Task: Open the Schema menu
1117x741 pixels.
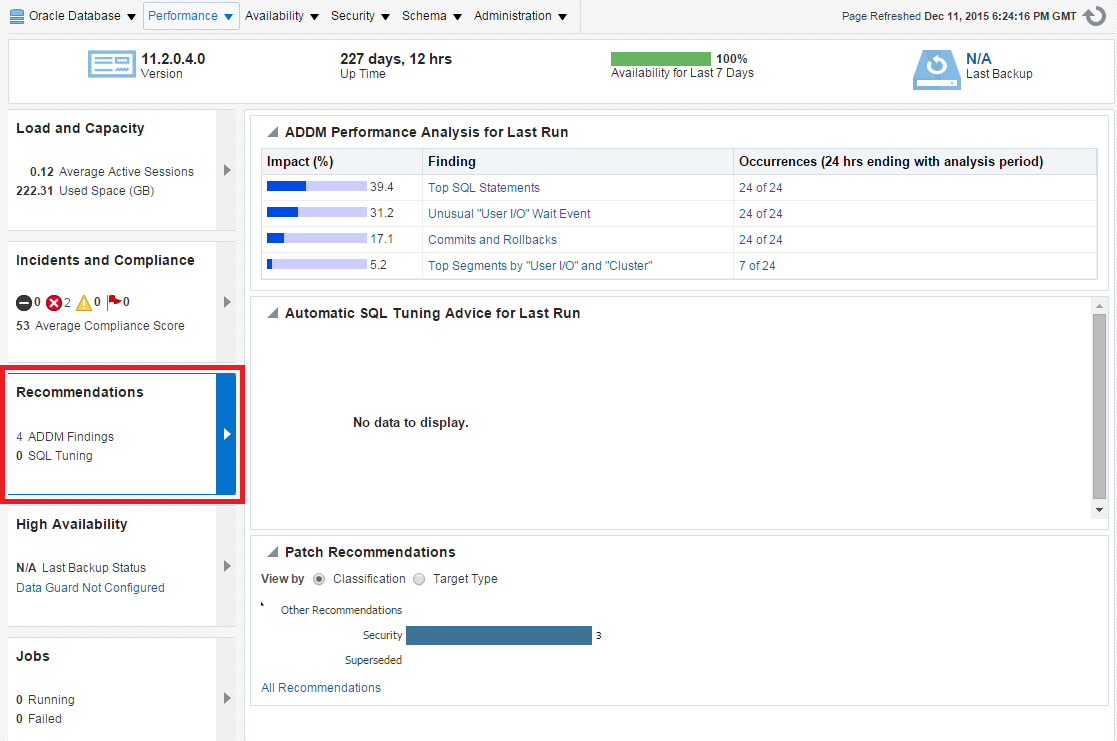Action: point(432,16)
